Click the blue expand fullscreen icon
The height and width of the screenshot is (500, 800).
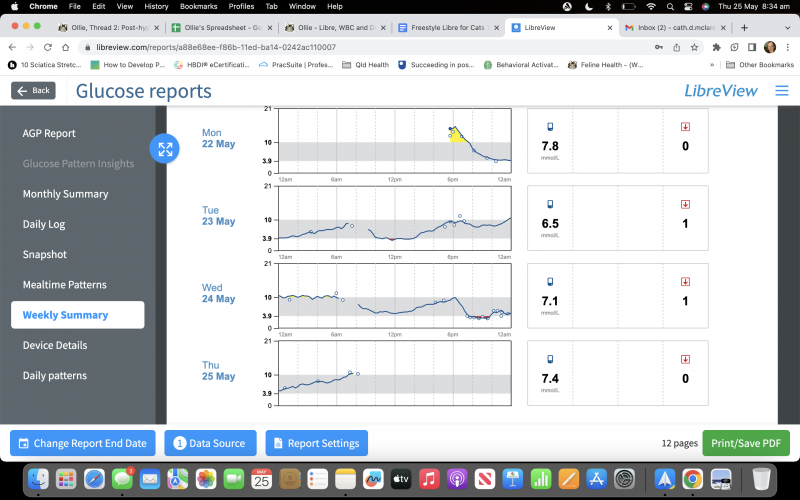[x=165, y=149]
